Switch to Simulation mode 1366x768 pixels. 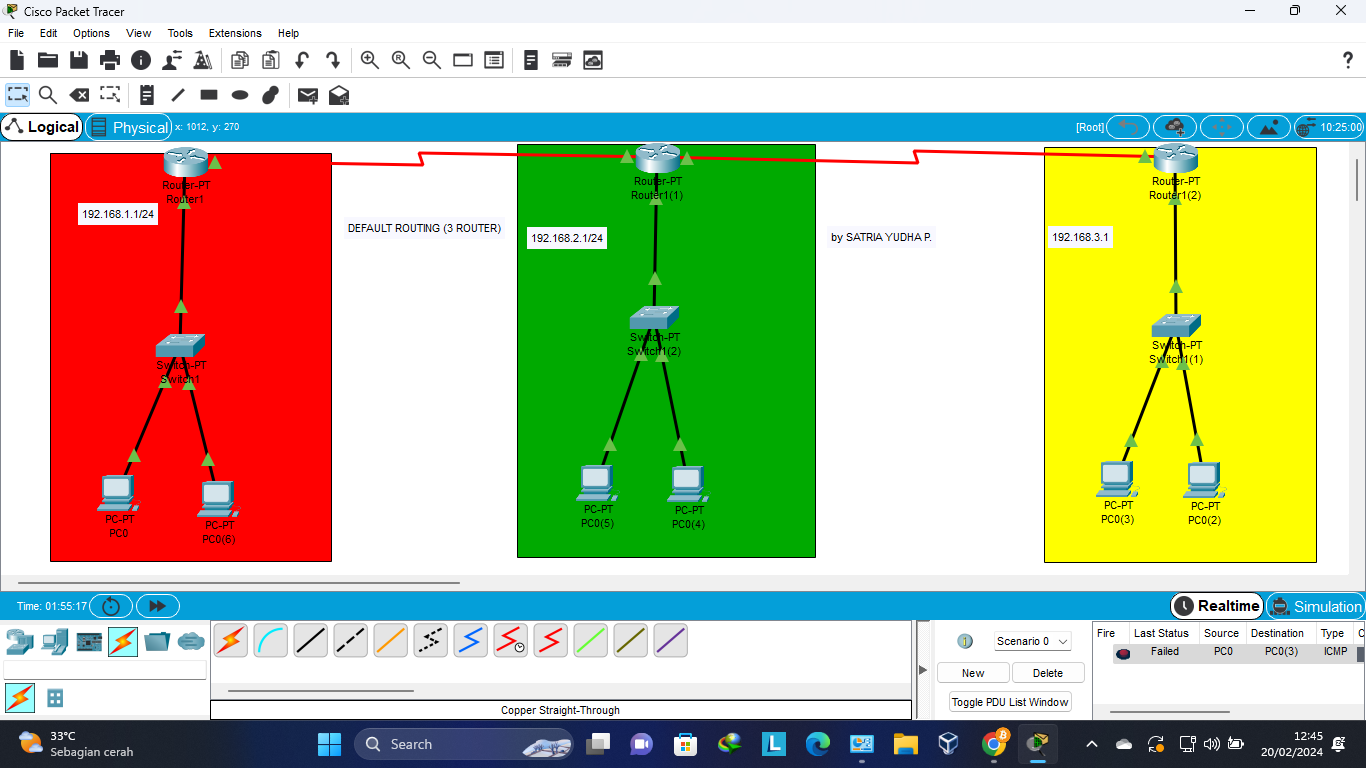coord(1316,606)
